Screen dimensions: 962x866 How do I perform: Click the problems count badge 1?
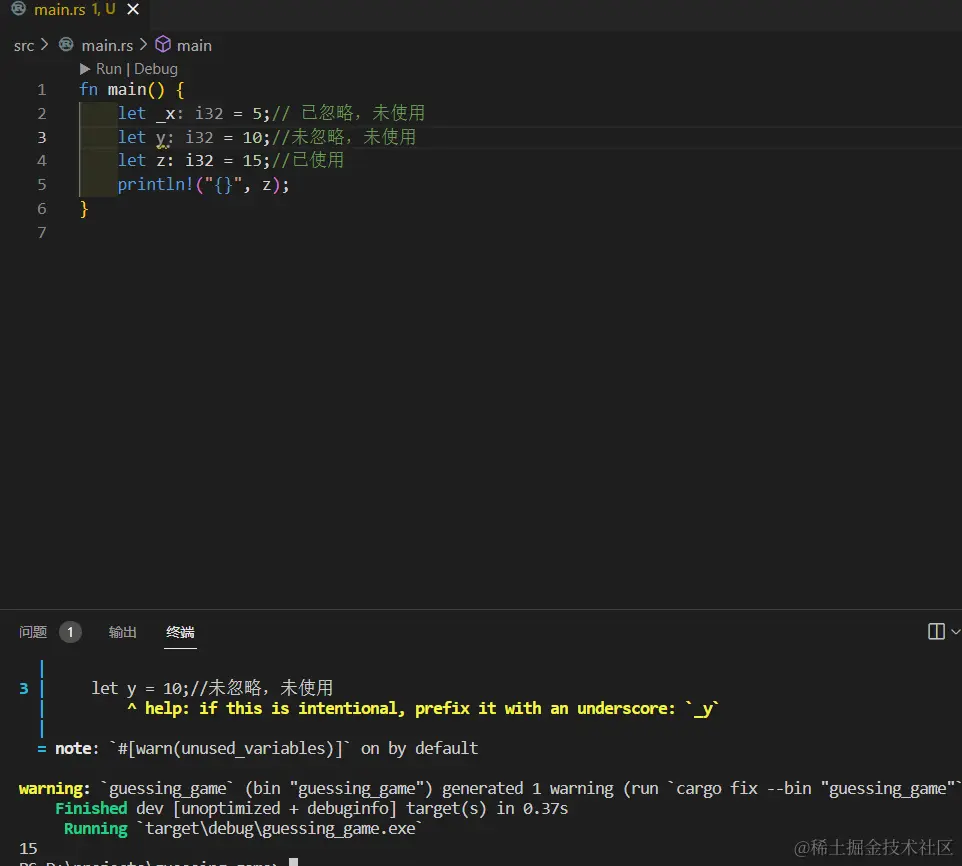click(71, 632)
